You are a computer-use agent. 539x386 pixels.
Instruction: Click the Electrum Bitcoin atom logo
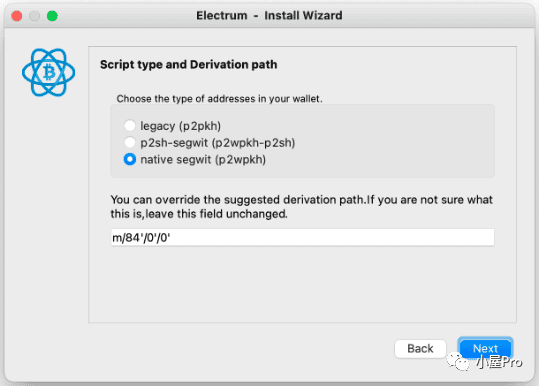(x=48, y=72)
